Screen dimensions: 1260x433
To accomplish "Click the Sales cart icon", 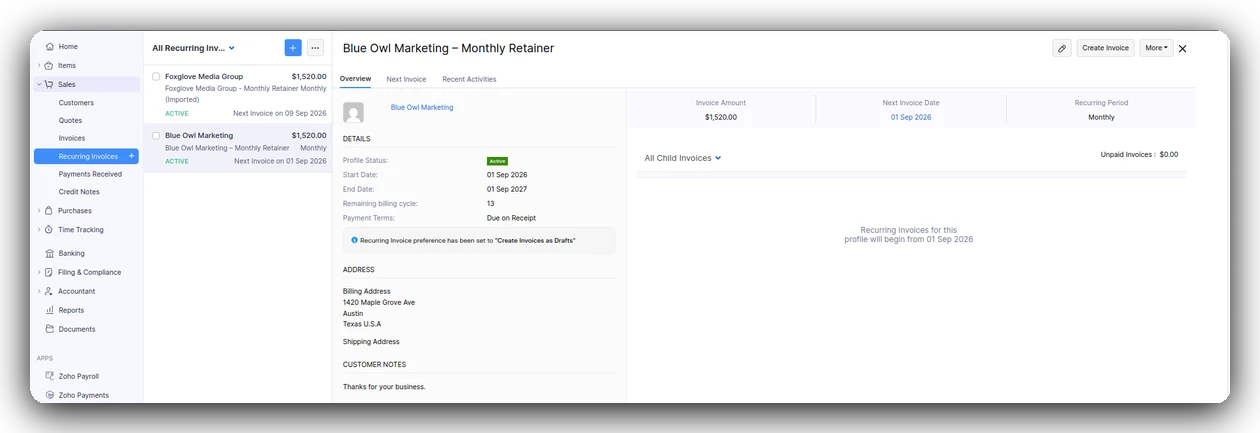I will 49,85.
